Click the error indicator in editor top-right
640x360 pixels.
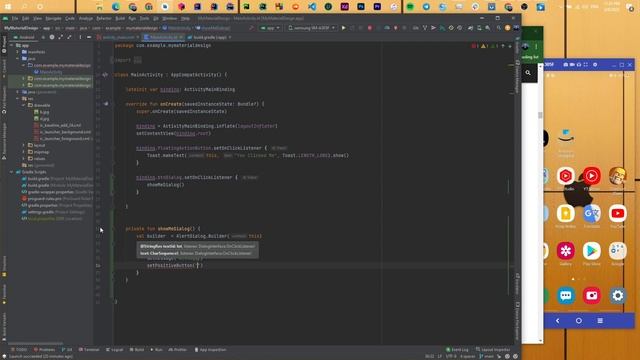click(475, 46)
